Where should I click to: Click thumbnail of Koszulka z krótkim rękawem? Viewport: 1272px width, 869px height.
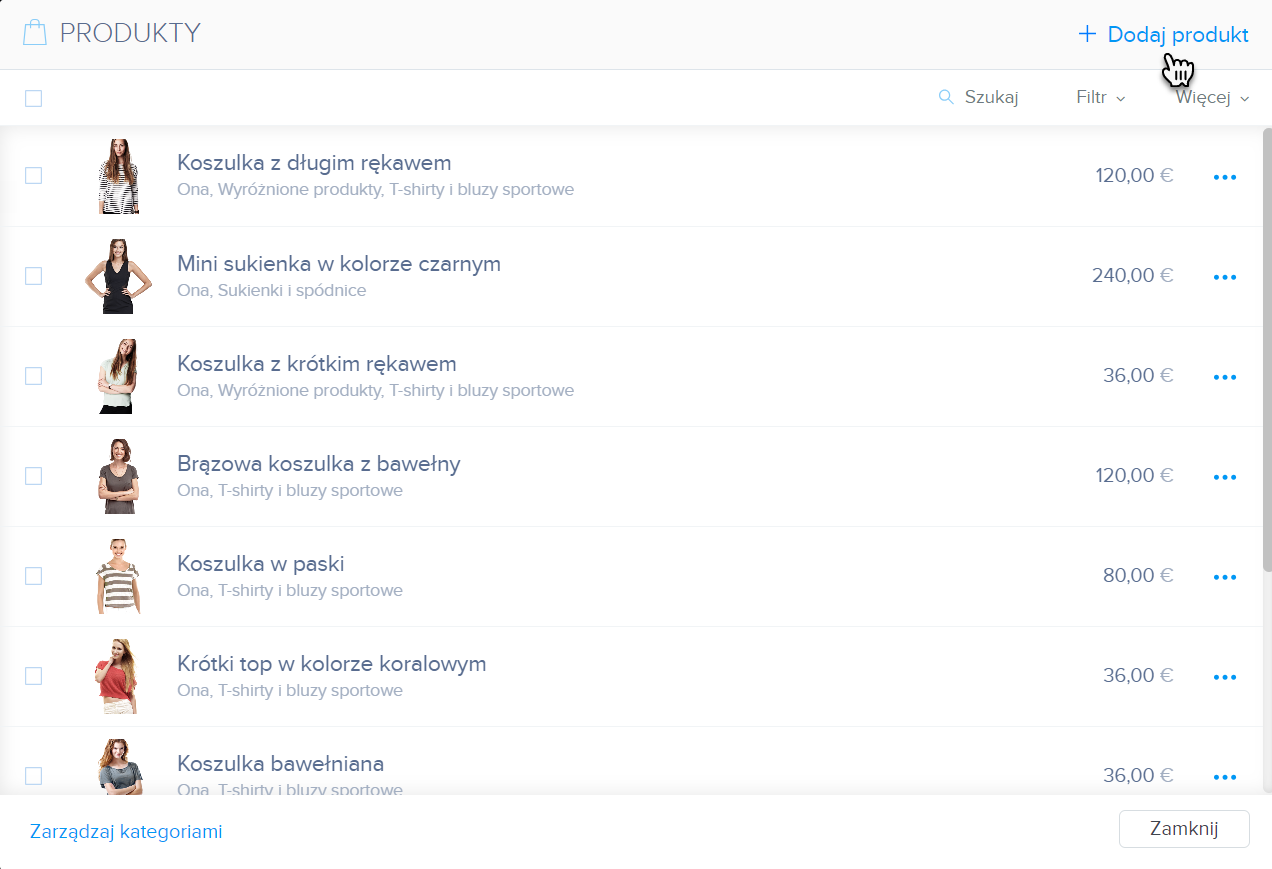pos(118,376)
